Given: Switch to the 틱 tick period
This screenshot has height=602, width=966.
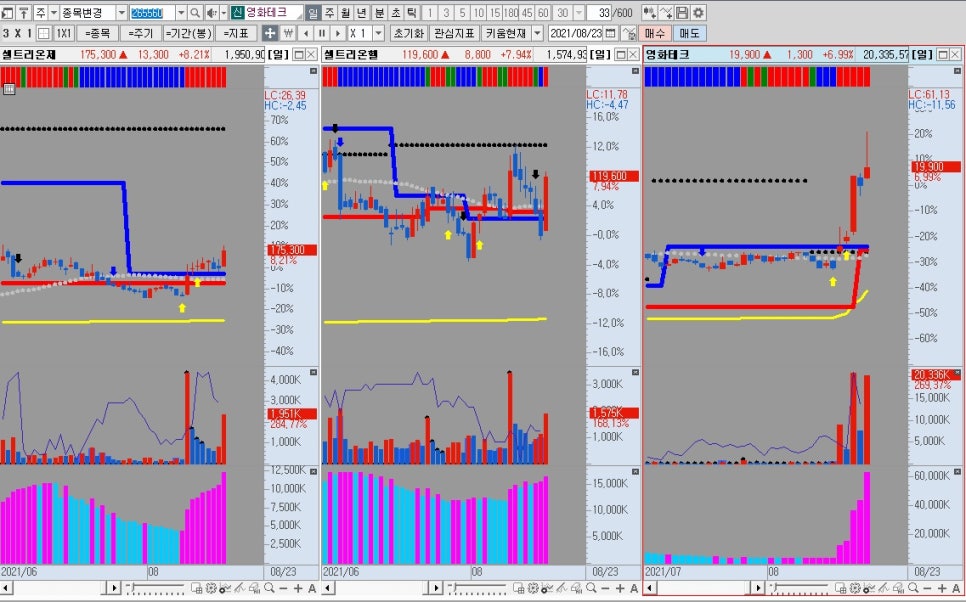Looking at the screenshot, I should pyautogui.click(x=412, y=12).
